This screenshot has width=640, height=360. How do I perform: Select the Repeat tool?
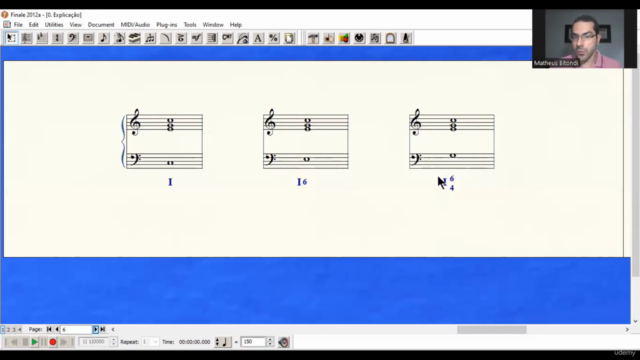[x=212, y=38]
